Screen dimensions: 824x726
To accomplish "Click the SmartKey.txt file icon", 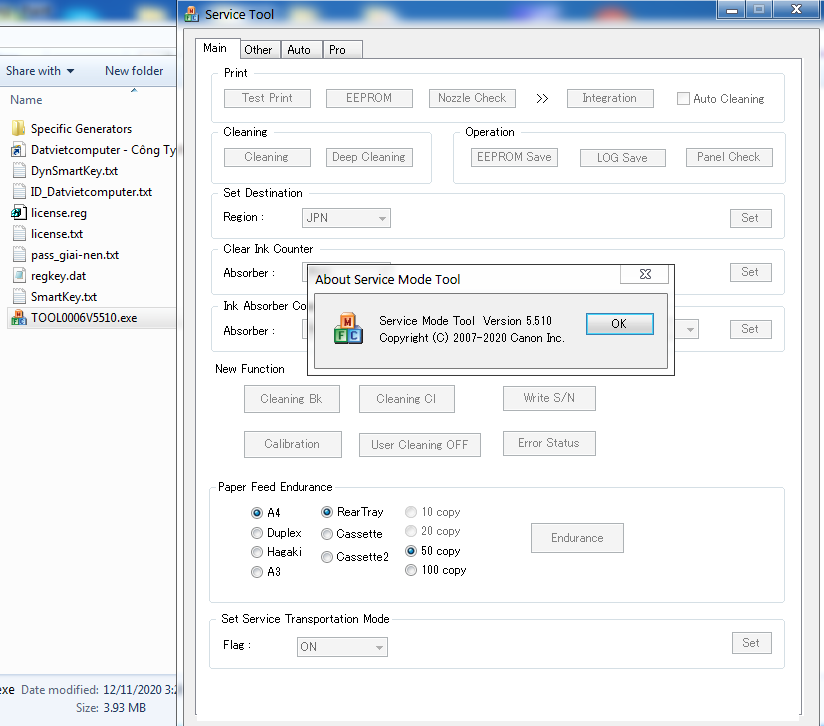I will (19, 297).
